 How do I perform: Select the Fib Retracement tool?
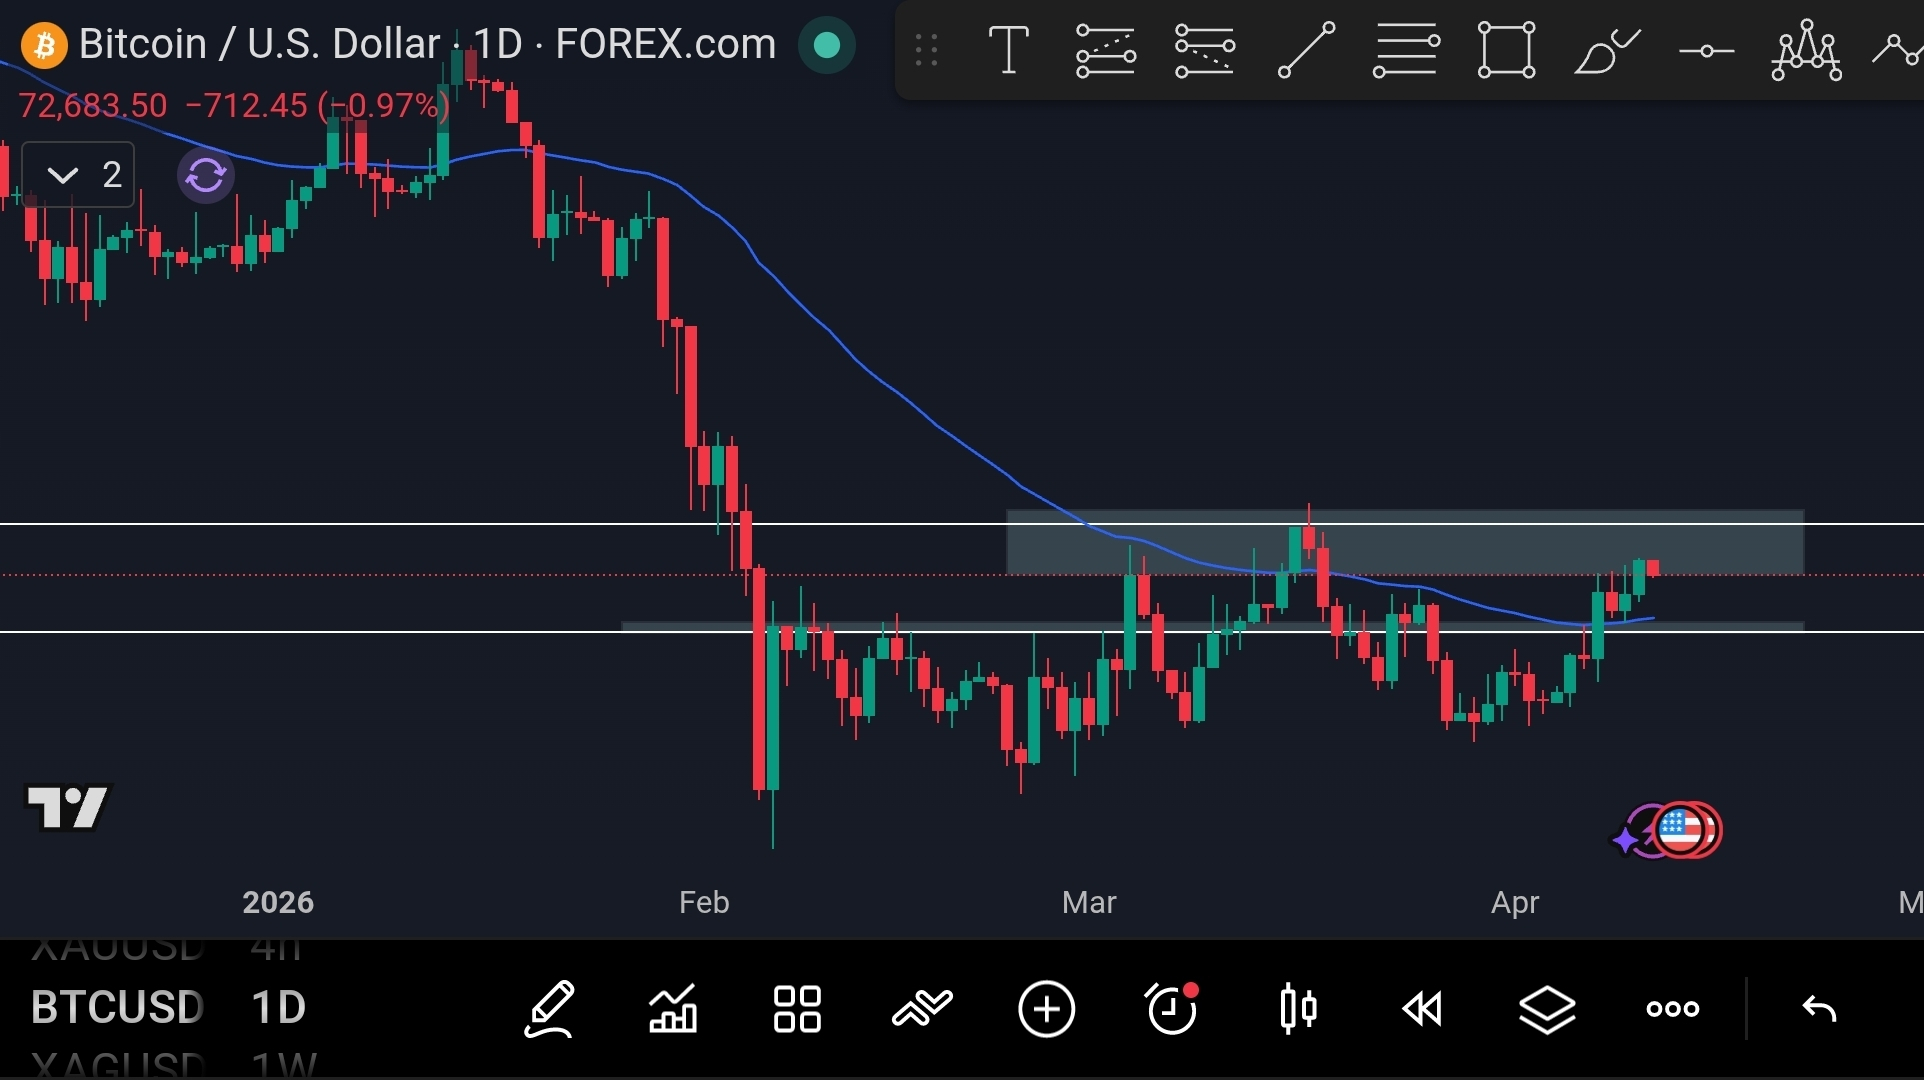(x=1406, y=49)
